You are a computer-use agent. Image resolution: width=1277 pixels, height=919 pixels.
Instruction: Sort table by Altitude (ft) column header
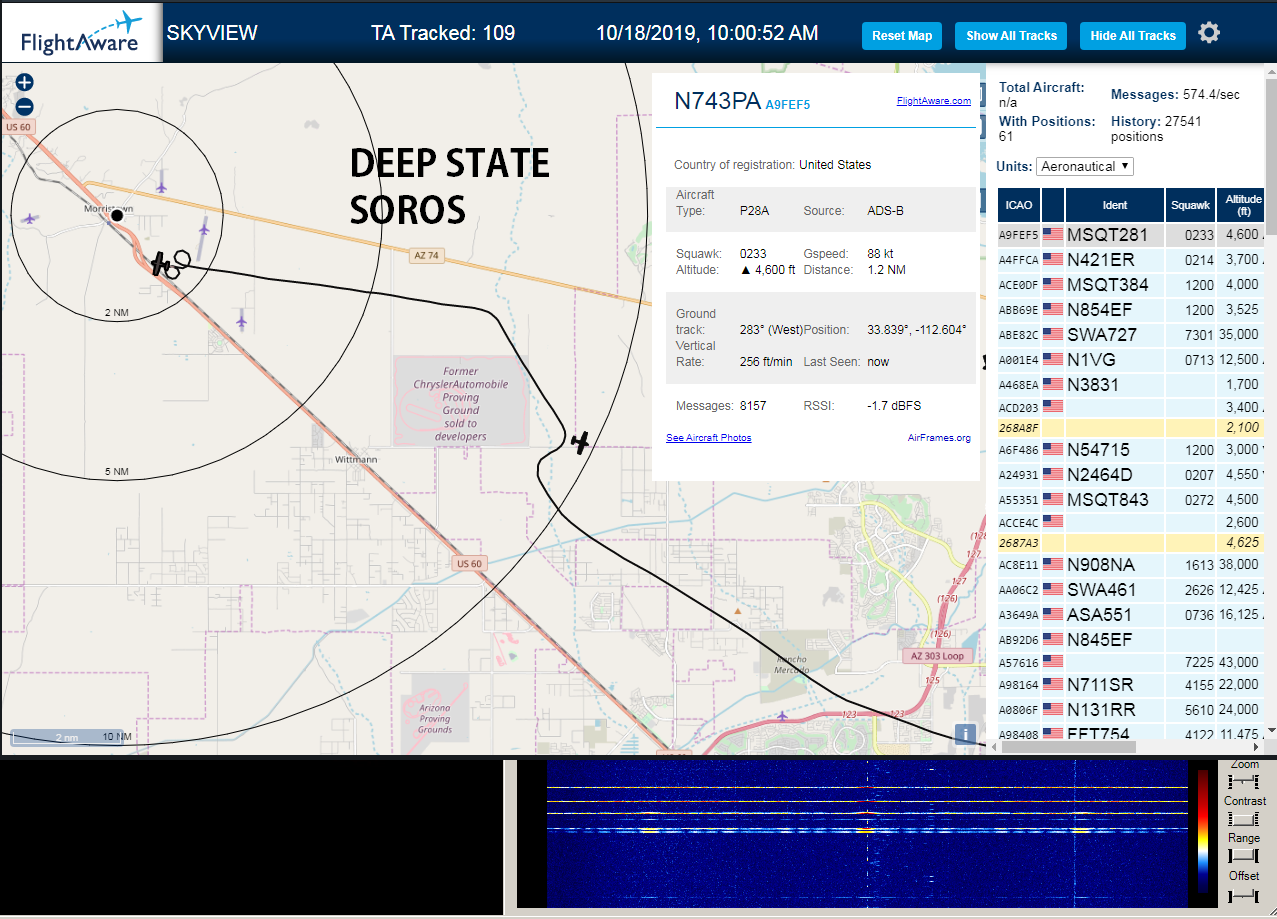(1241, 205)
